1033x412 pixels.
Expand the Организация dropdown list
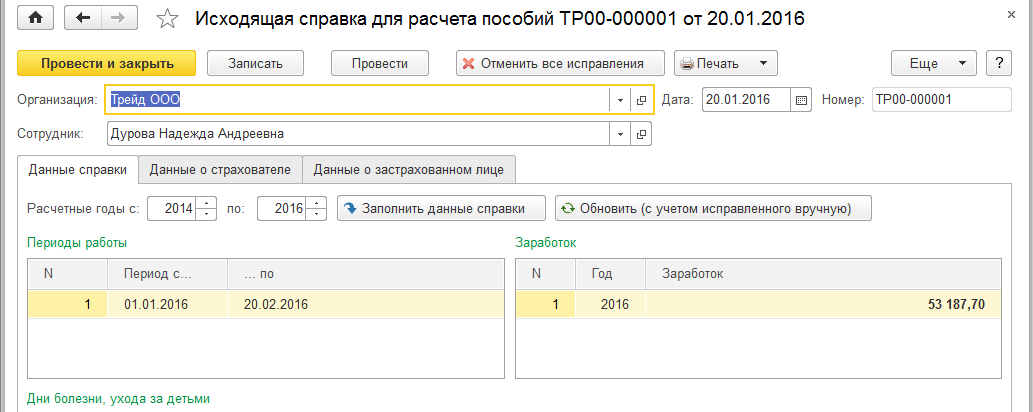(620, 100)
